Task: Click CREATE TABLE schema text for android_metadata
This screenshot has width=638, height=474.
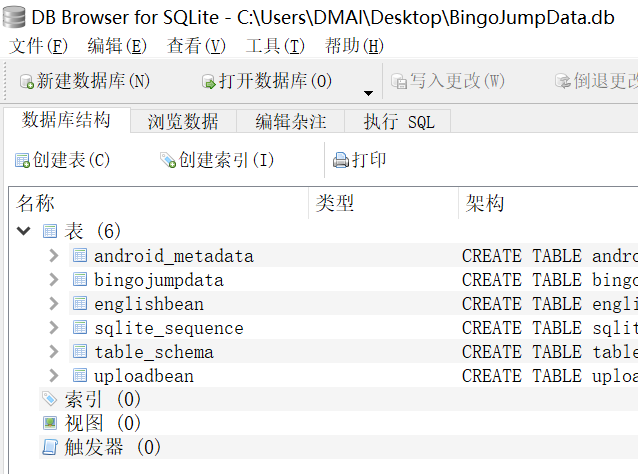Action: coord(550,256)
